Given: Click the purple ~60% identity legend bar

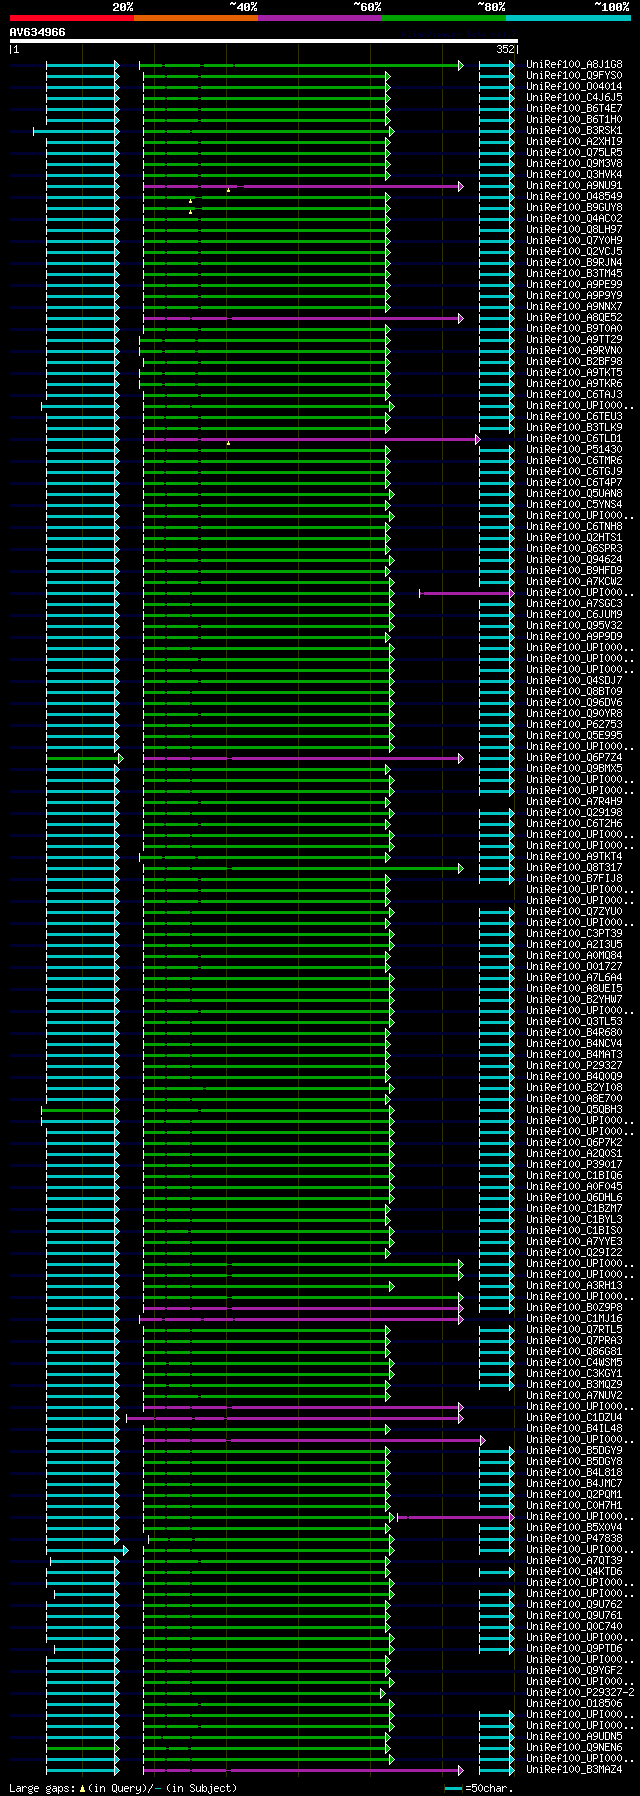Looking at the screenshot, I should pos(319,18).
